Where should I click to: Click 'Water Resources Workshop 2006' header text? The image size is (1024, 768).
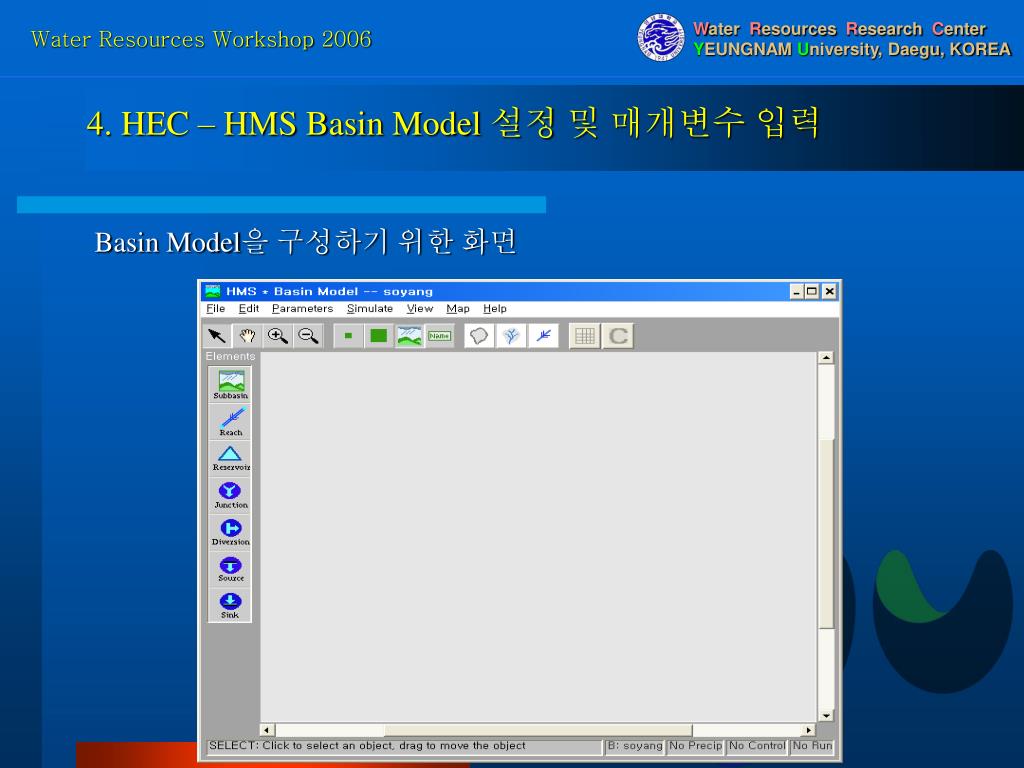coord(201,39)
